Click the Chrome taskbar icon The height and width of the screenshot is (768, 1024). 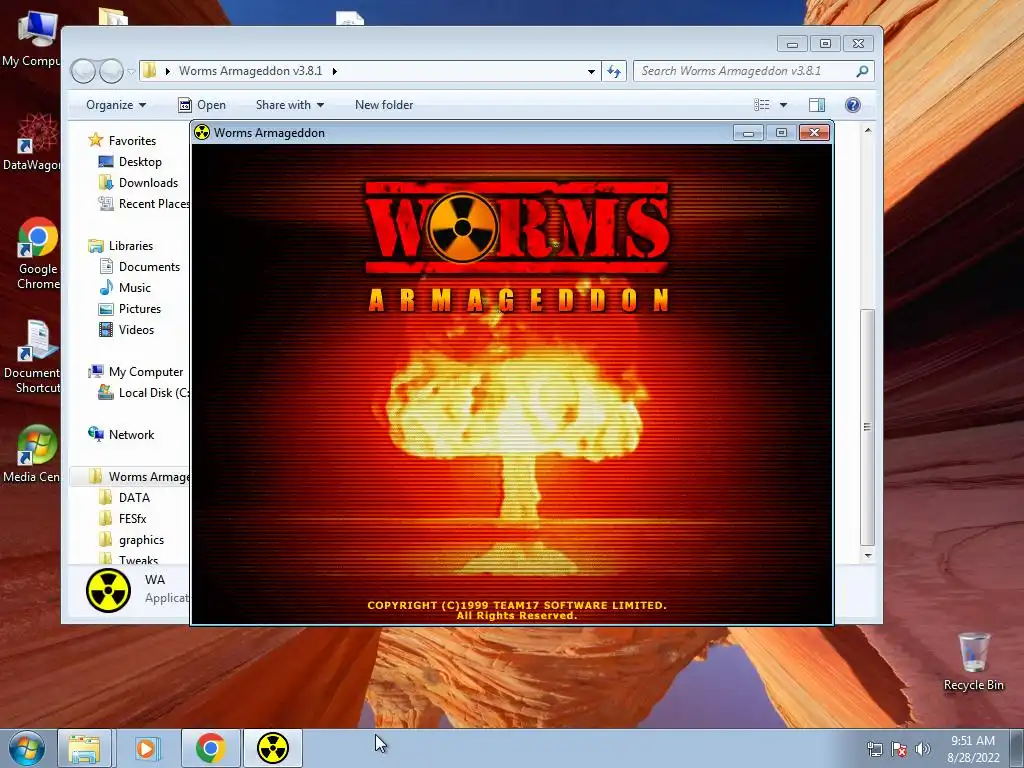coord(210,748)
